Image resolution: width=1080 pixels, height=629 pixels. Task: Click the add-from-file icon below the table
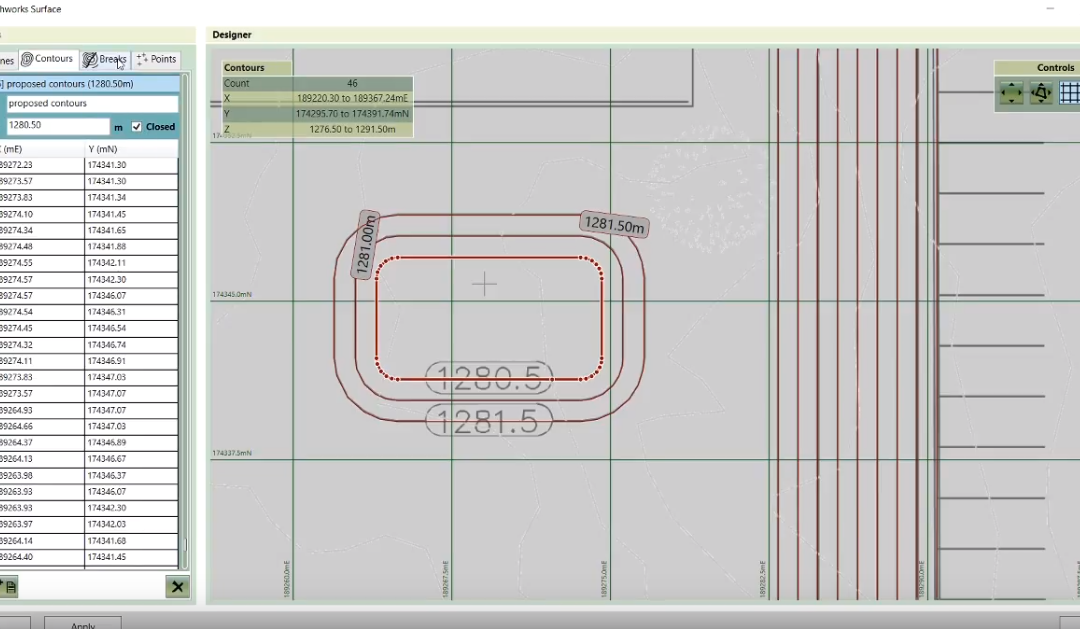[9, 587]
